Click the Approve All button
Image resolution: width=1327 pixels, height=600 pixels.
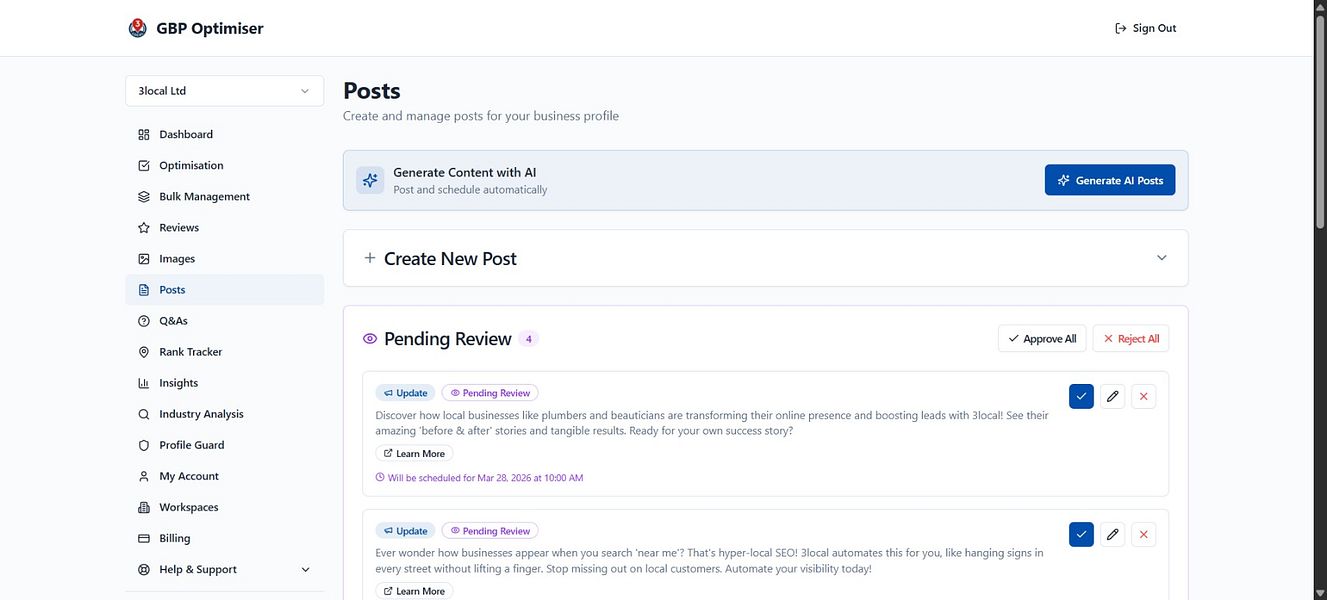point(1042,339)
